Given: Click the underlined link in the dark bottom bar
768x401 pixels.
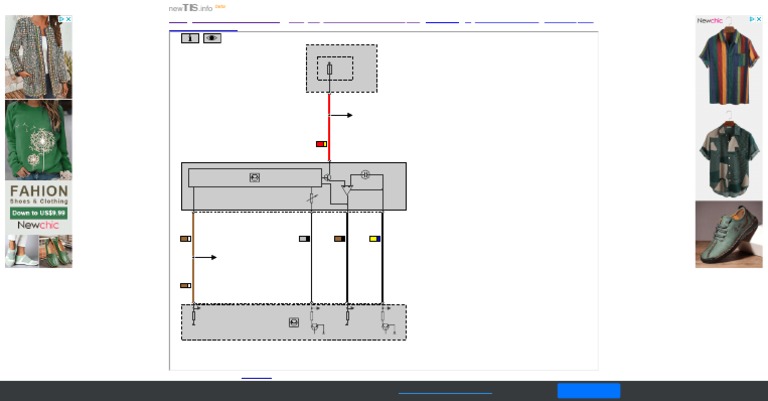Looking at the screenshot, I should coord(445,393).
